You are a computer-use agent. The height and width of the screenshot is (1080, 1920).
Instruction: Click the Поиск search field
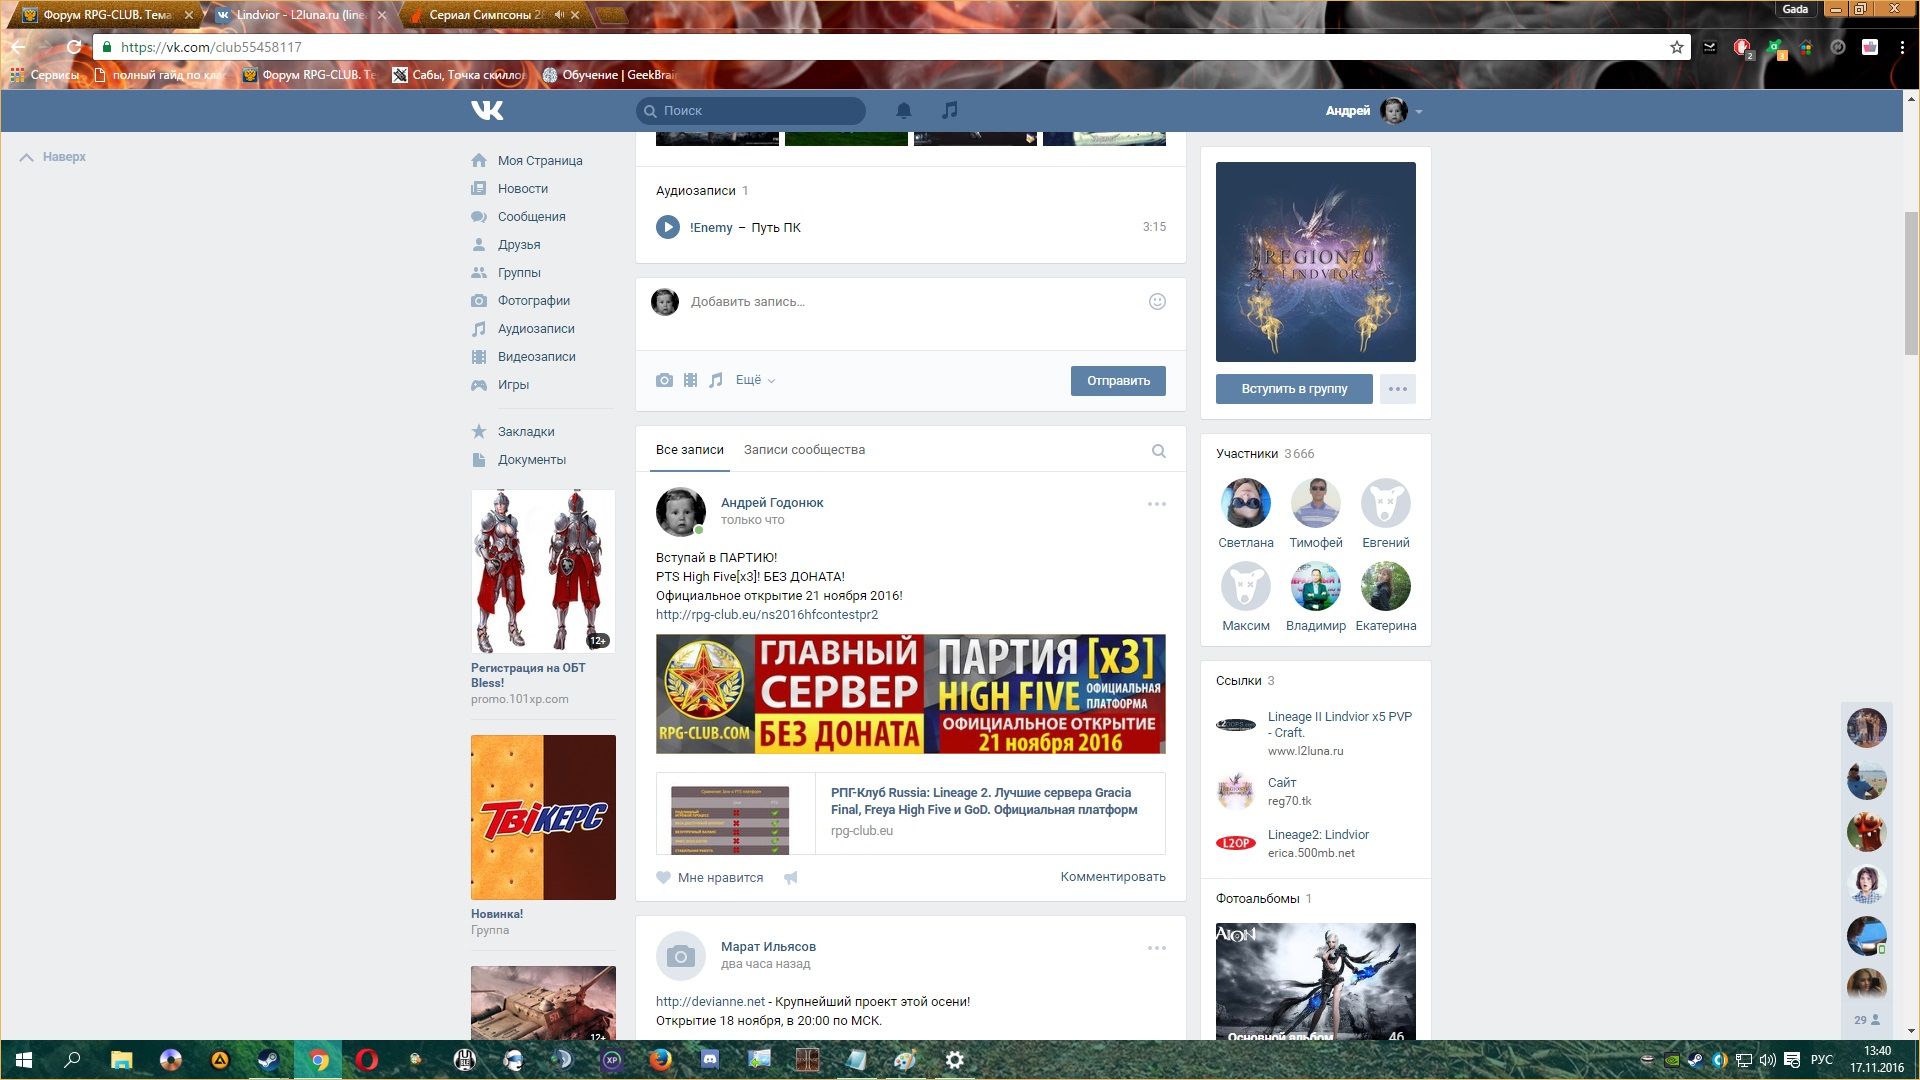(x=750, y=110)
